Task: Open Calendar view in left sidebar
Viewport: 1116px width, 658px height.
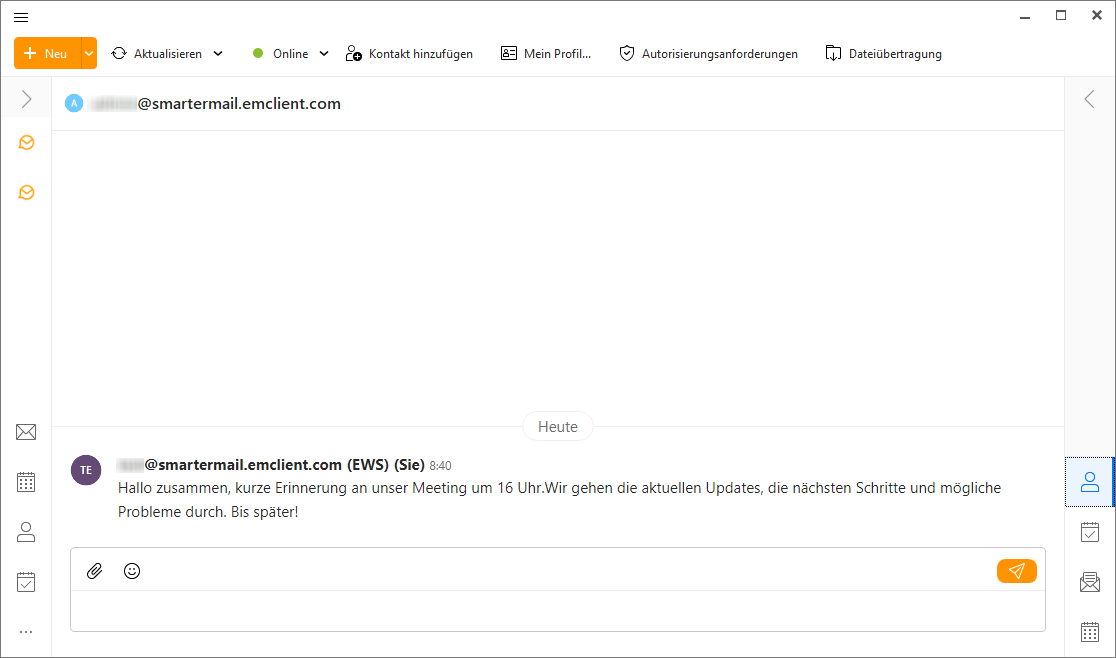Action: [26, 482]
